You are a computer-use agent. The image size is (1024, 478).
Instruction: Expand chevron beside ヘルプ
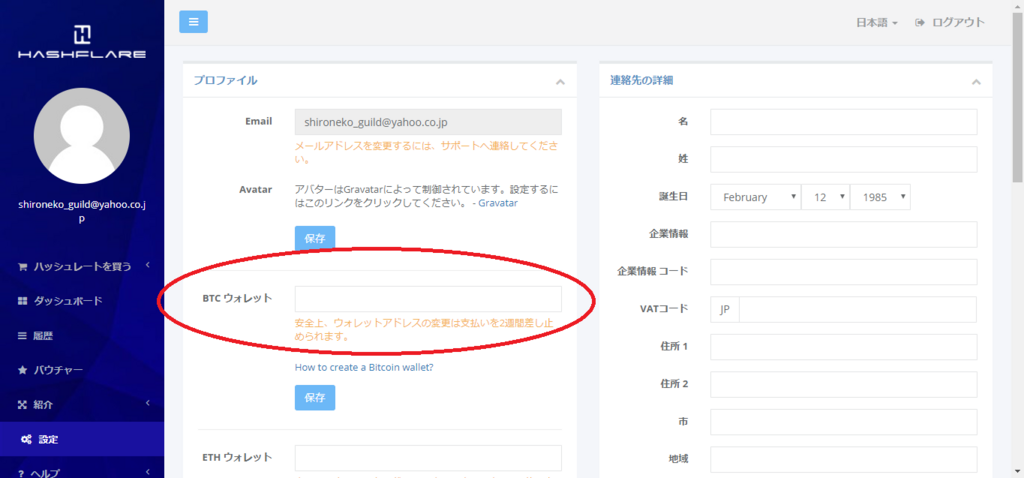point(148,471)
